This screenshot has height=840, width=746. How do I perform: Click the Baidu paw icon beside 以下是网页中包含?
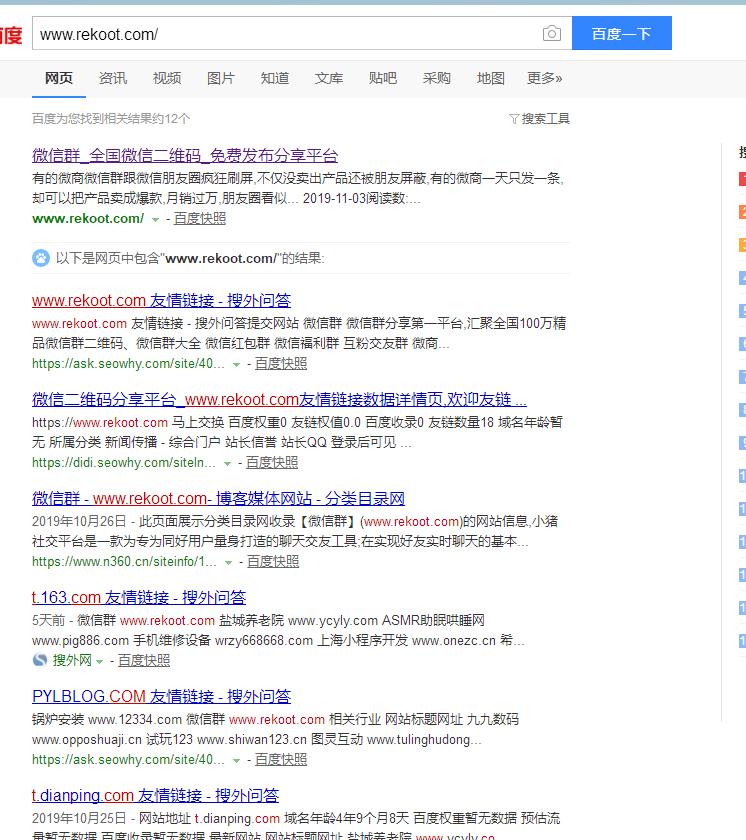pos(41,258)
